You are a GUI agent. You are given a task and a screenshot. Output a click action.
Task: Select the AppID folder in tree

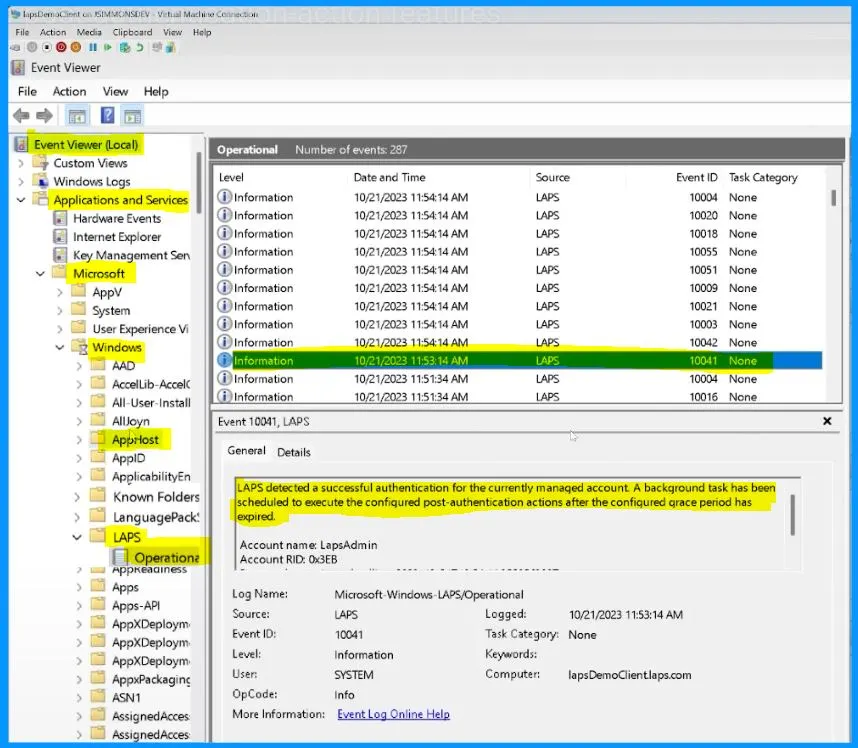pos(129,458)
